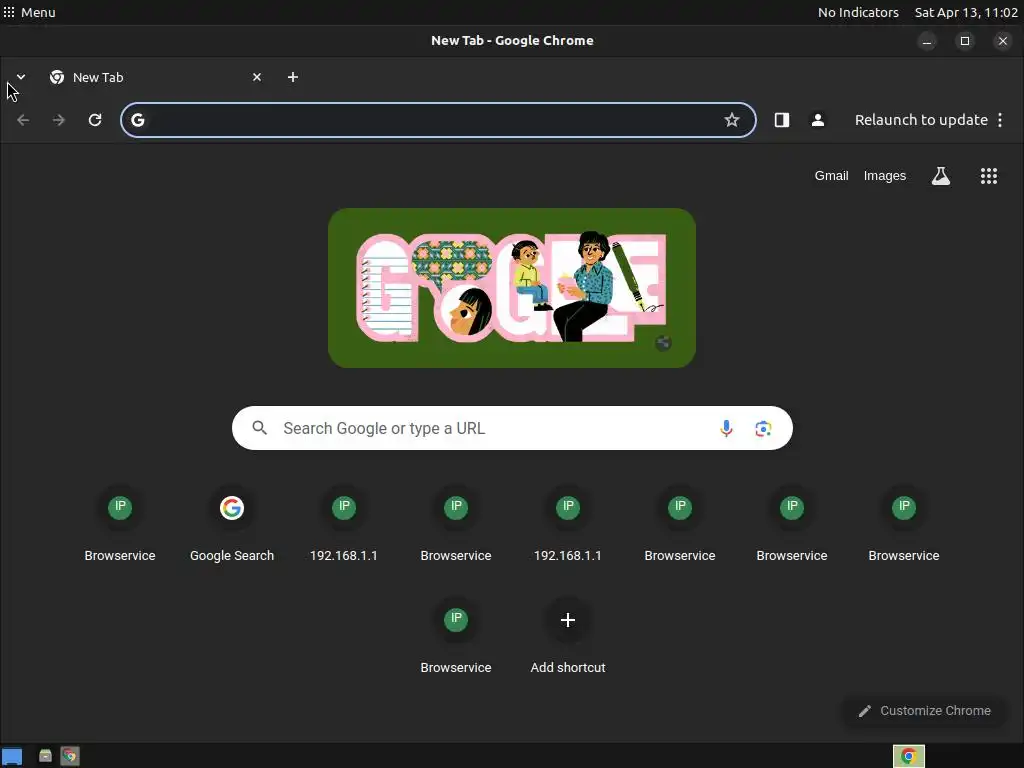Open the Images link

[884, 176]
